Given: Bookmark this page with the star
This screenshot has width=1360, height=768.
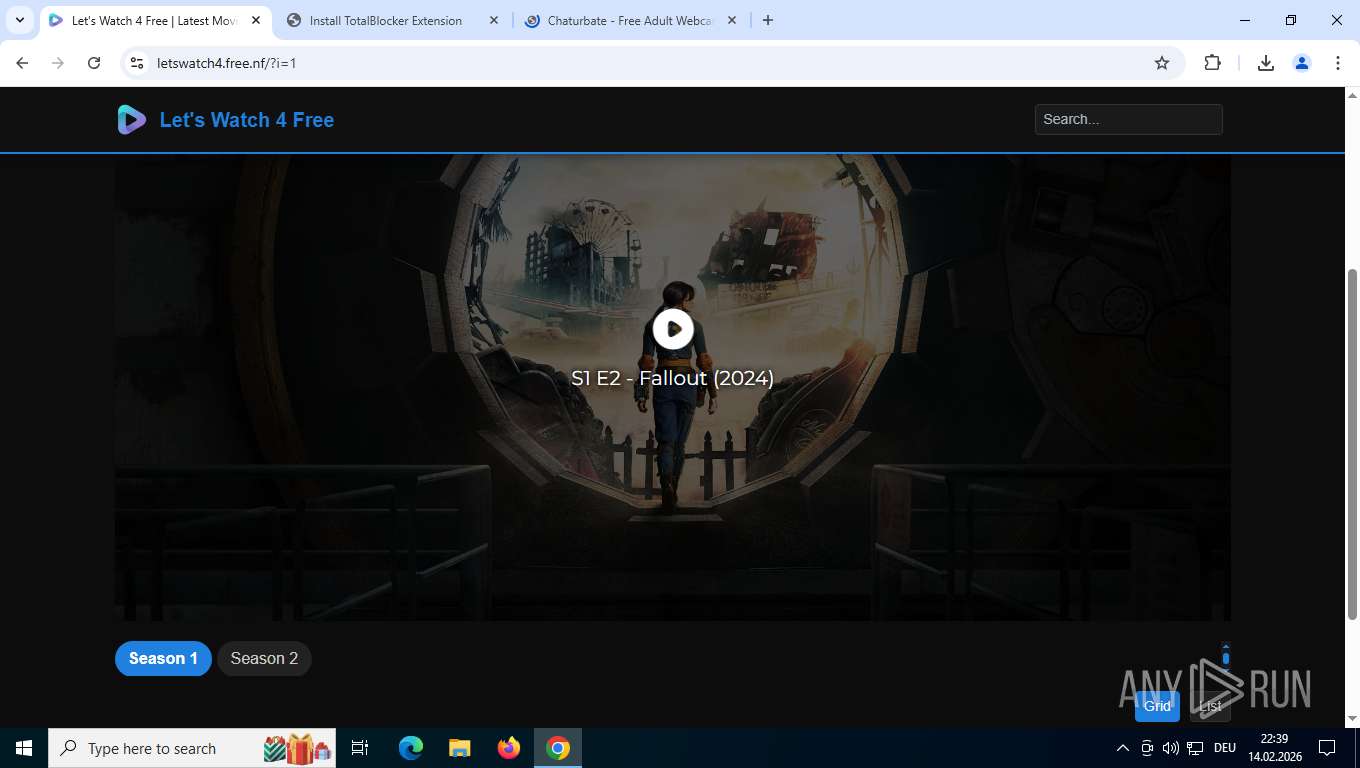Looking at the screenshot, I should 1162,63.
